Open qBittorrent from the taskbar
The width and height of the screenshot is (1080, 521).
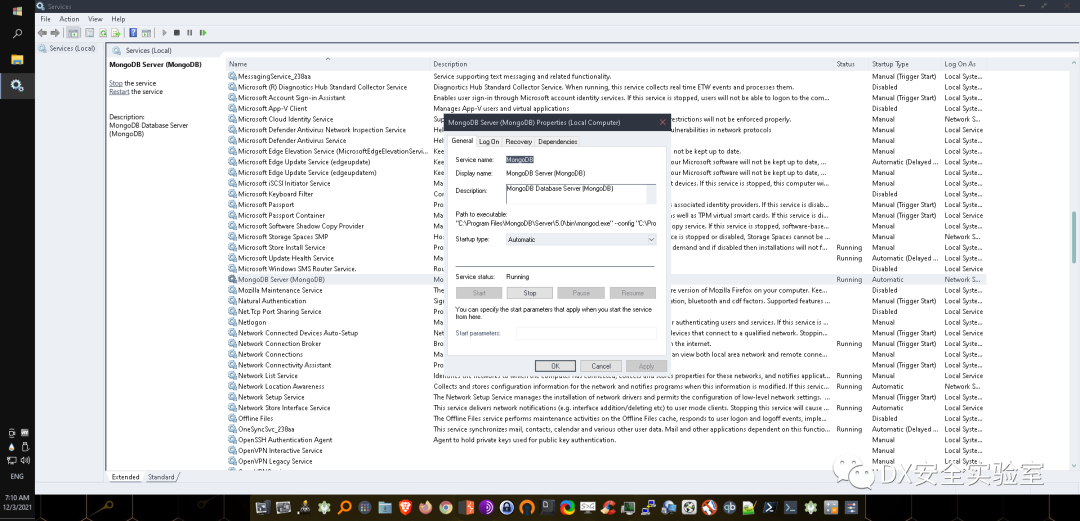pyautogui.click(x=731, y=508)
